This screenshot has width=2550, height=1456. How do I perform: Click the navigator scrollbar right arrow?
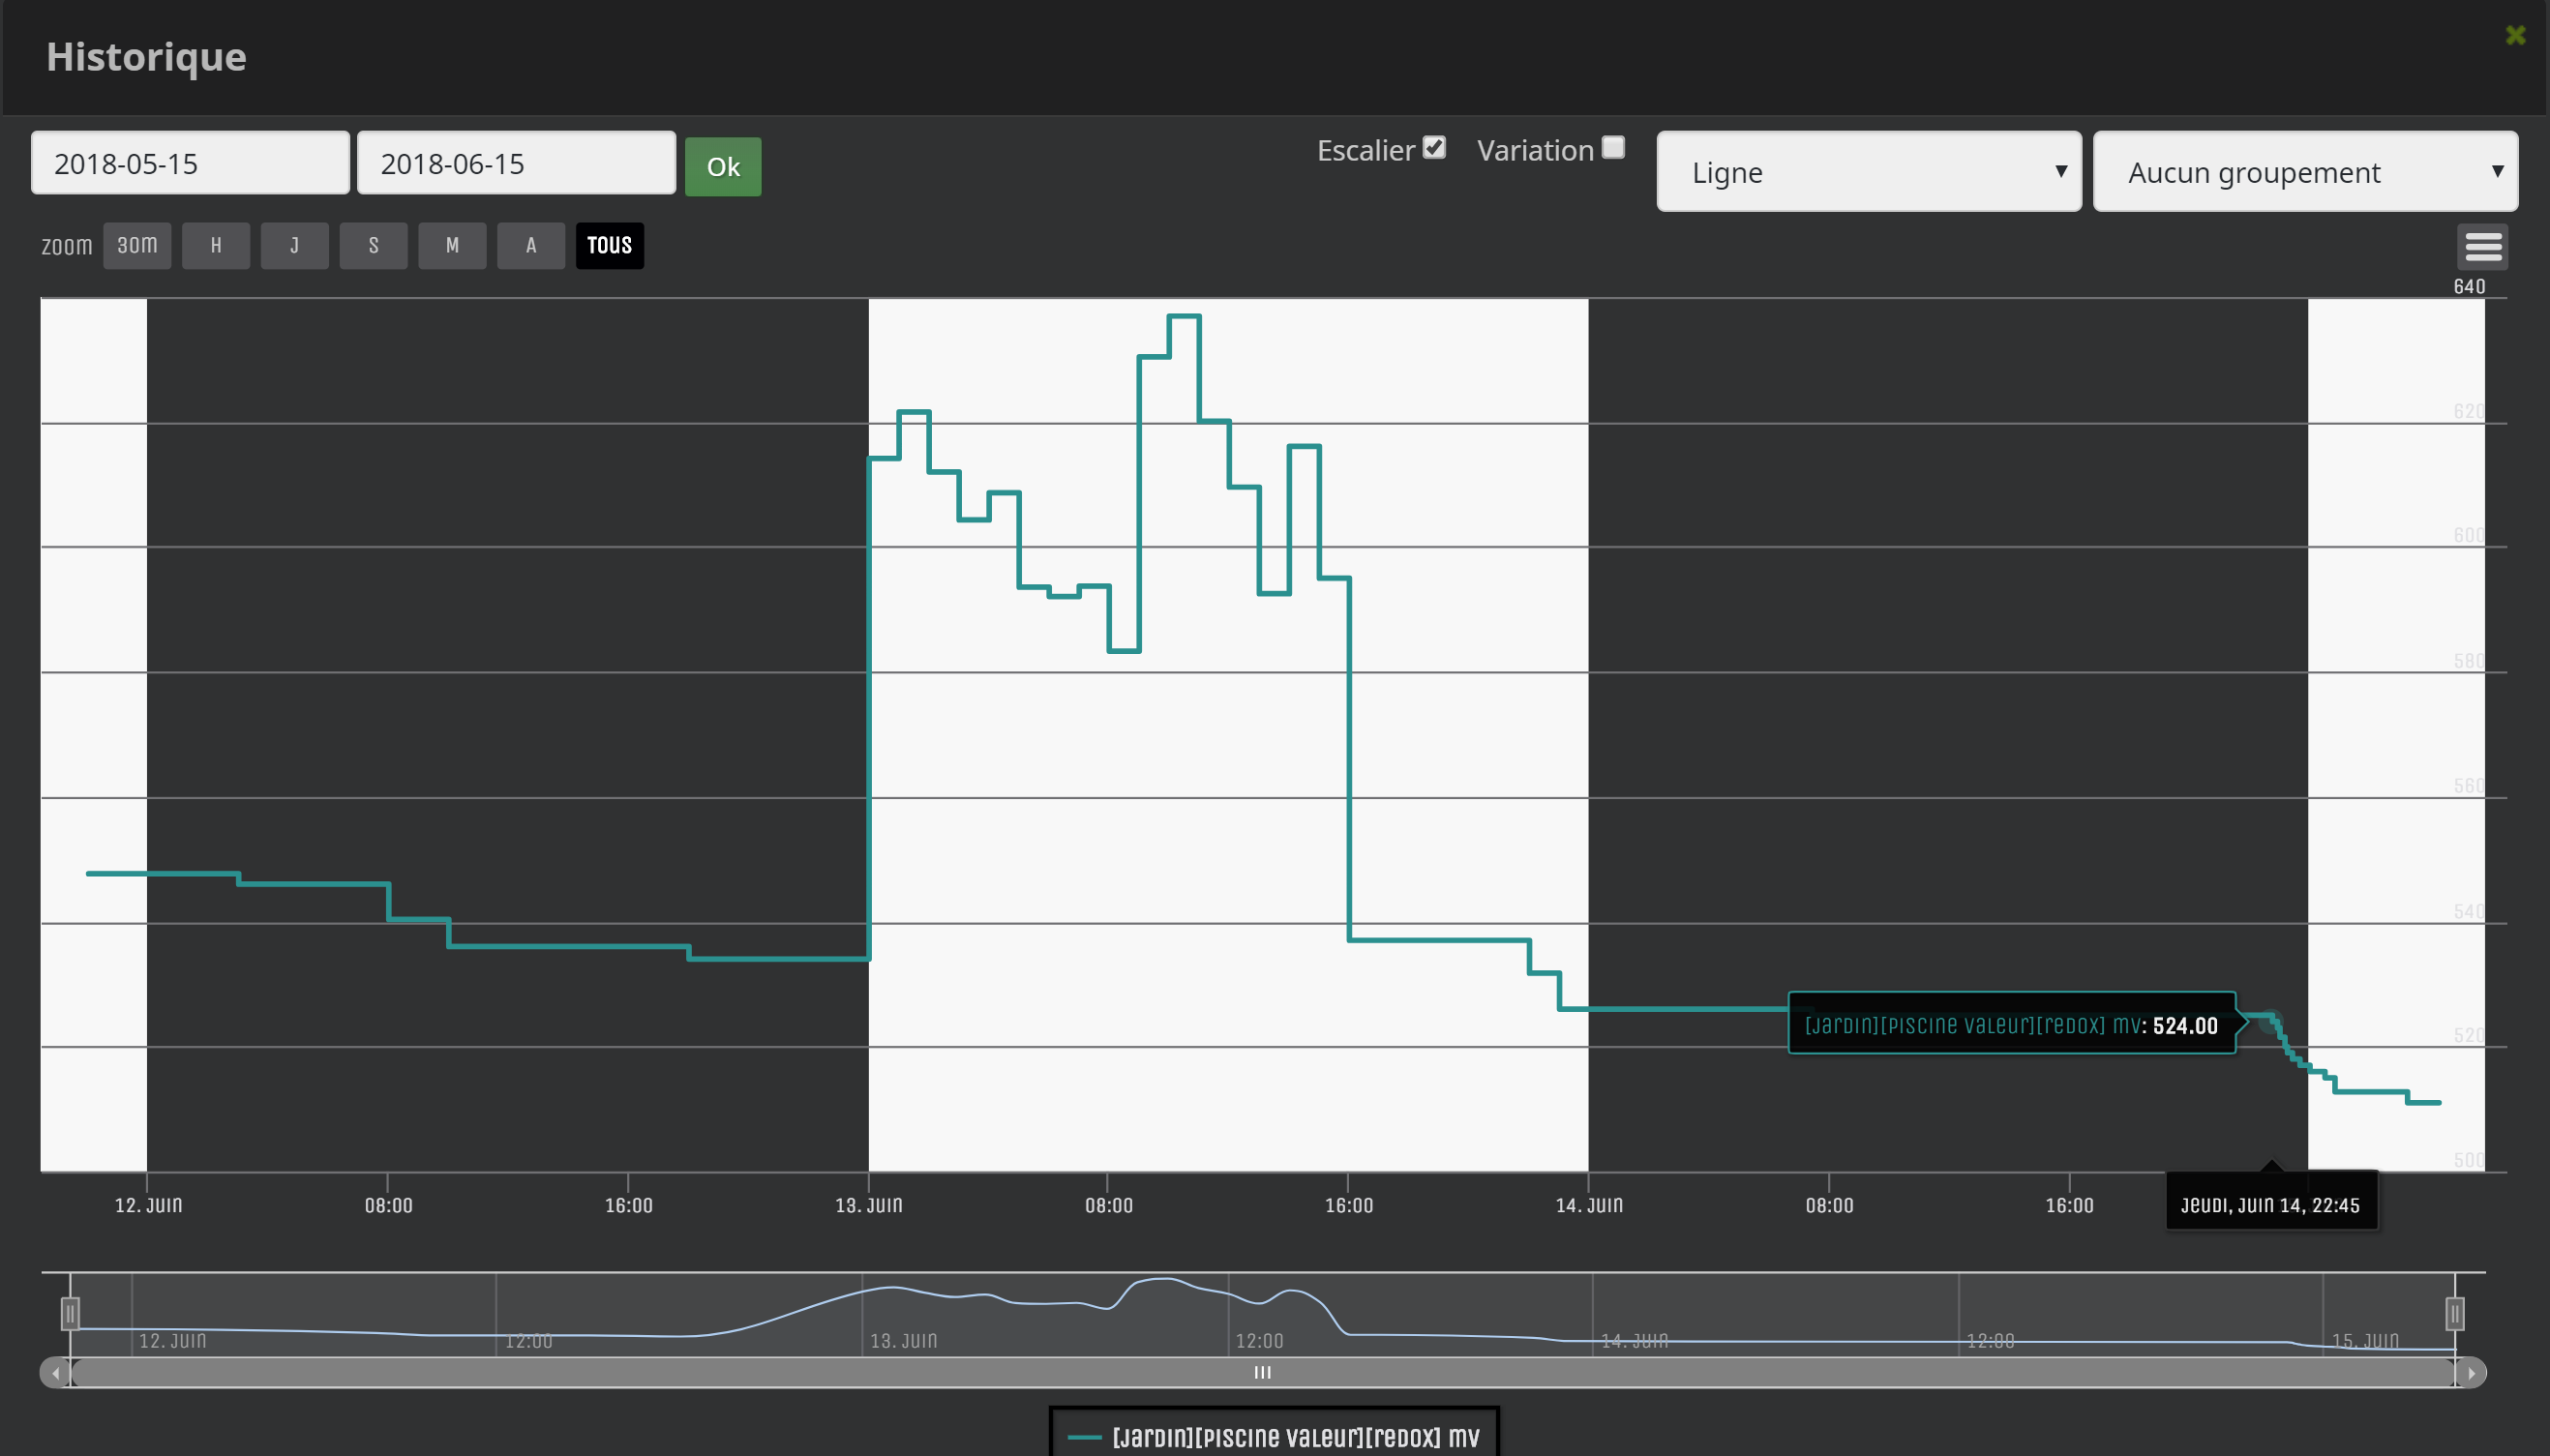(x=2471, y=1373)
